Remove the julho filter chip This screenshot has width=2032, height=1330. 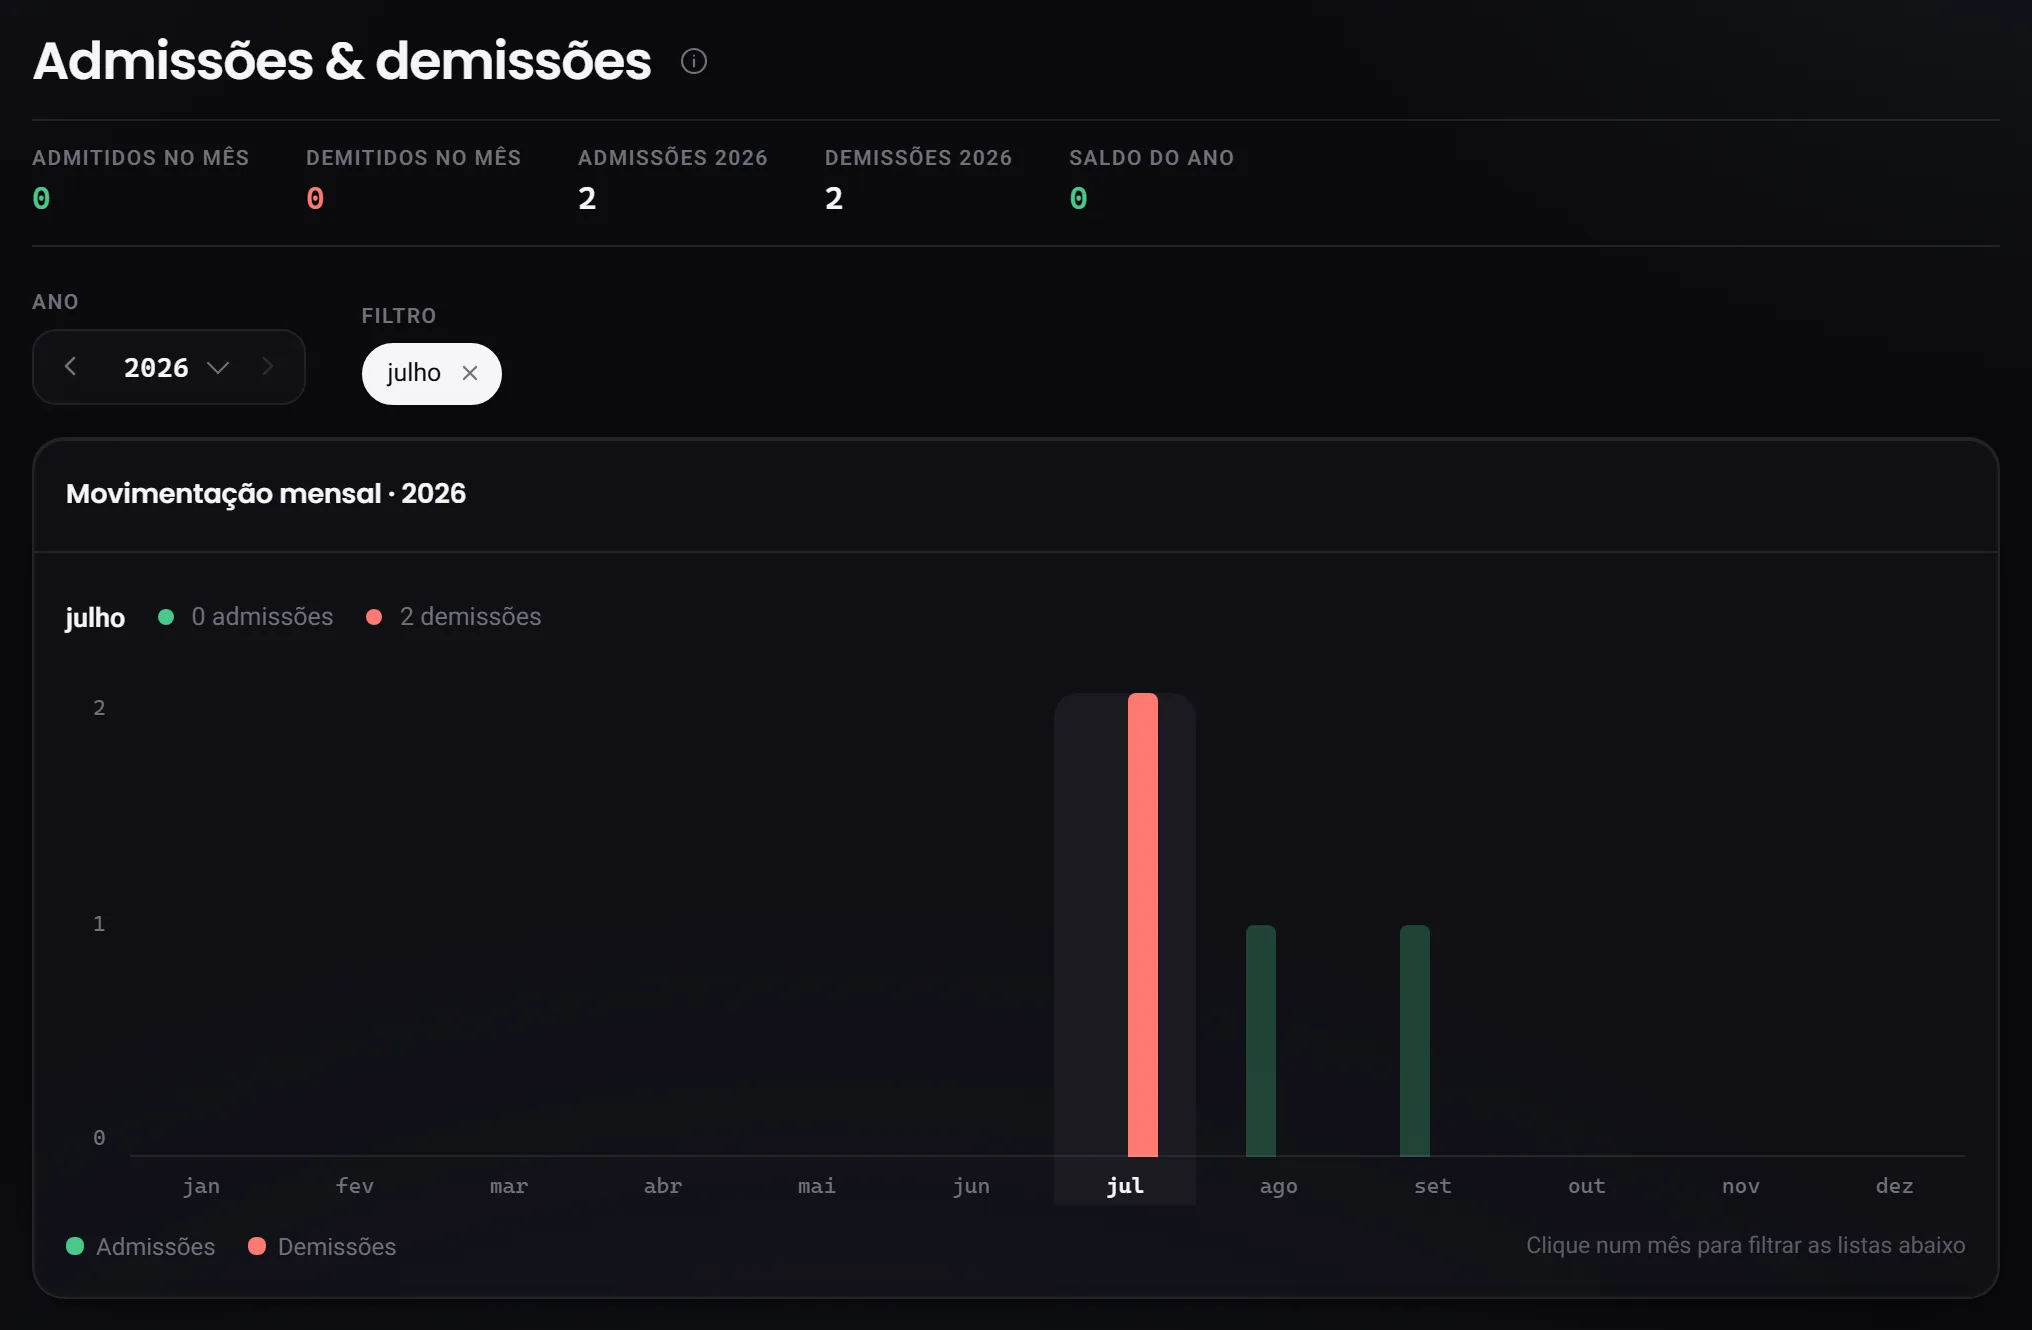click(x=470, y=373)
